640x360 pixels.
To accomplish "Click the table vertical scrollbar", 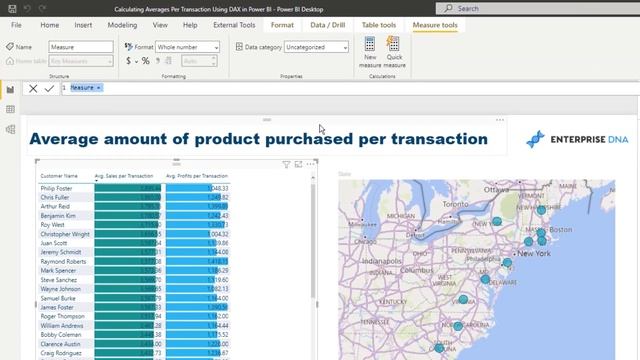I will coord(313,241).
